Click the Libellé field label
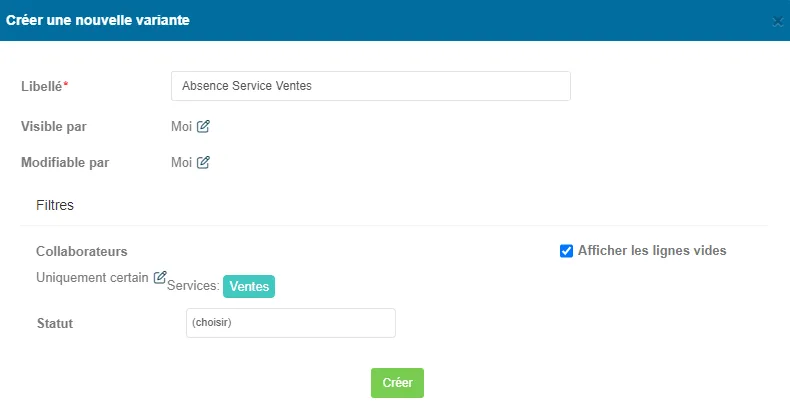Image resolution: width=790 pixels, height=420 pixels. pyautogui.click(x=44, y=86)
